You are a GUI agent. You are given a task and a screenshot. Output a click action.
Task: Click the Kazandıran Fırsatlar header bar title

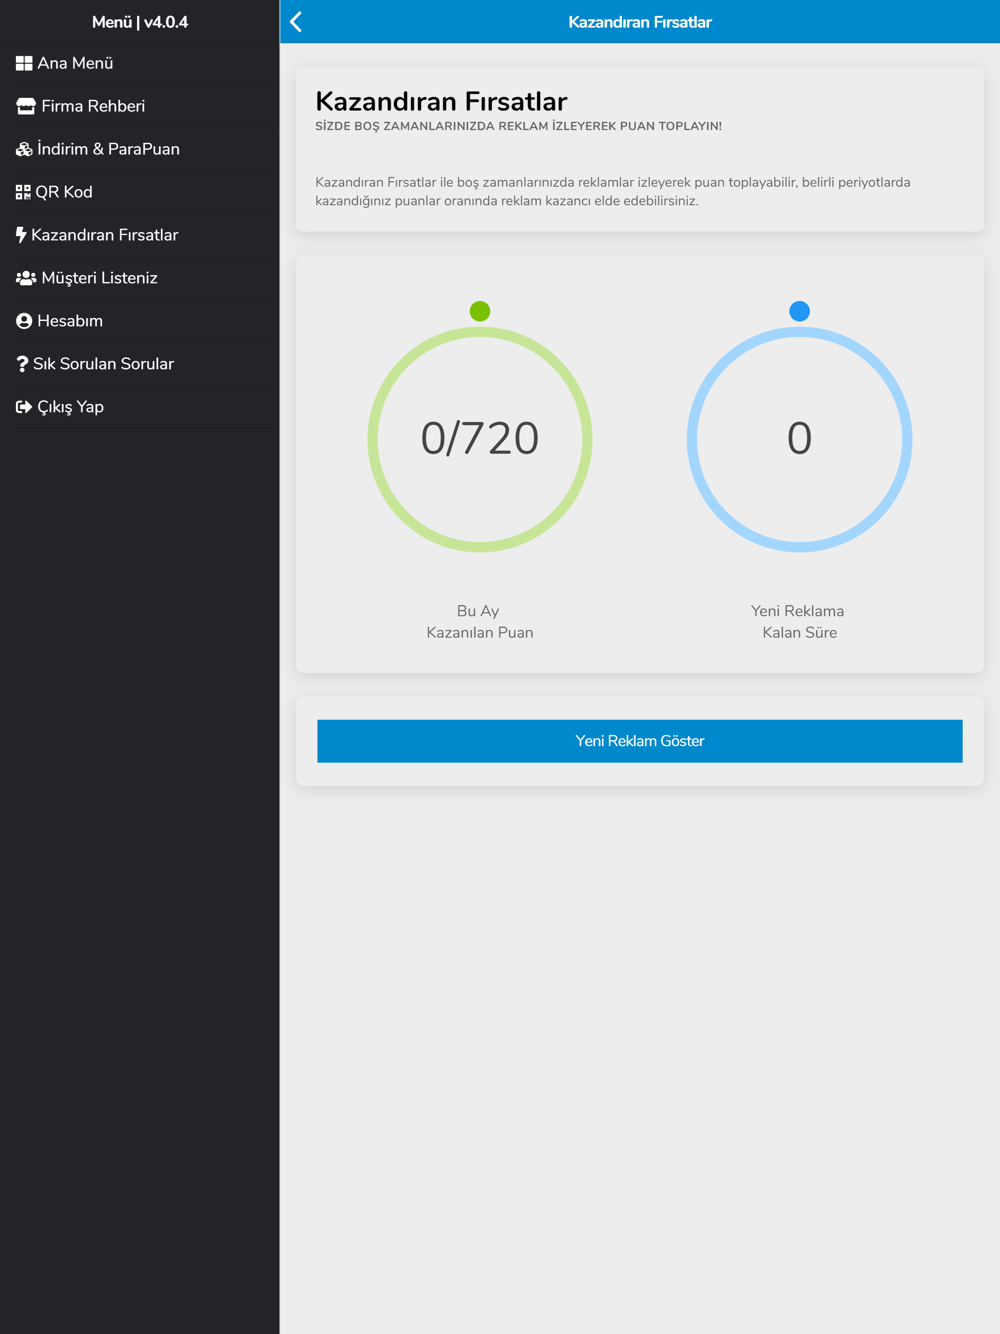pos(640,22)
